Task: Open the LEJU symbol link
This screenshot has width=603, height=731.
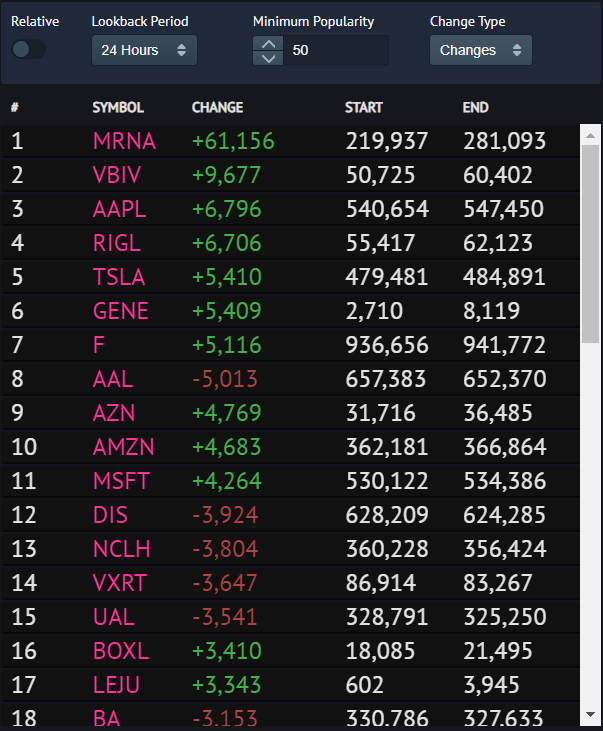Action: pos(116,686)
